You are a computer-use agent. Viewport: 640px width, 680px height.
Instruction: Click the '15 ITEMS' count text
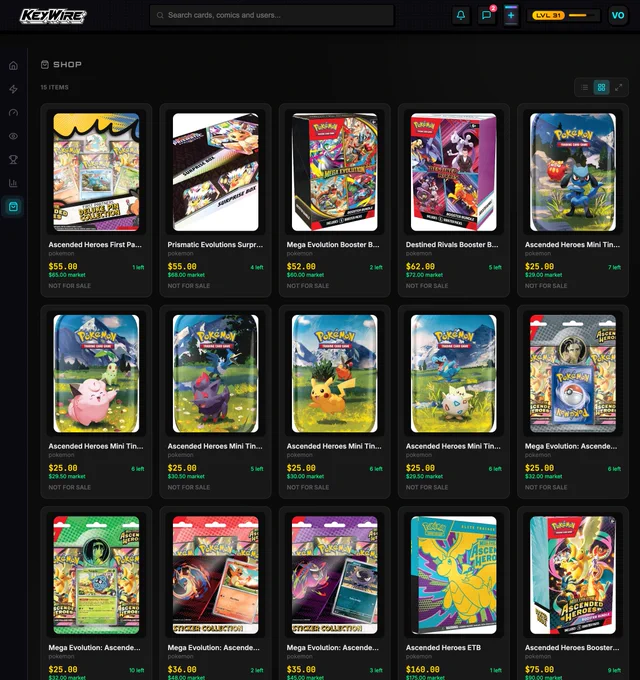[x=55, y=87]
